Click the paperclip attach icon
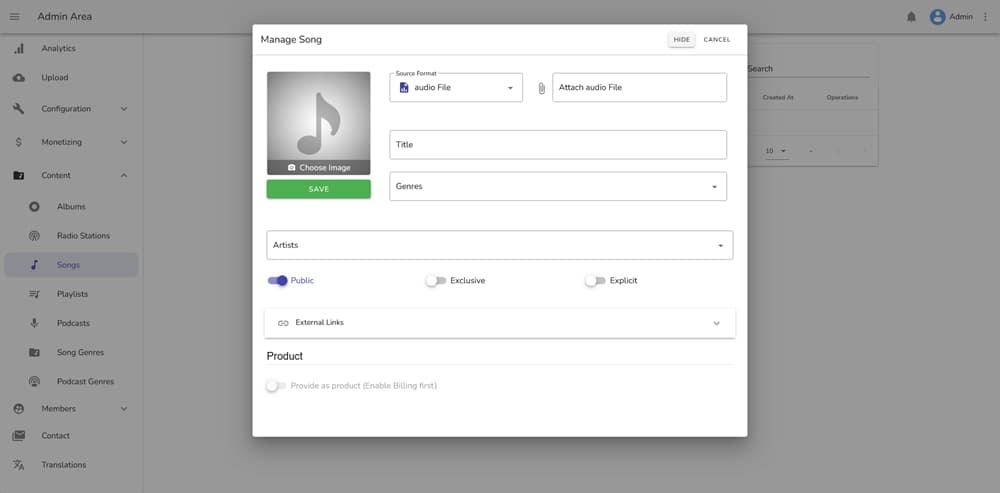The width and height of the screenshot is (1000, 493). tap(542, 88)
